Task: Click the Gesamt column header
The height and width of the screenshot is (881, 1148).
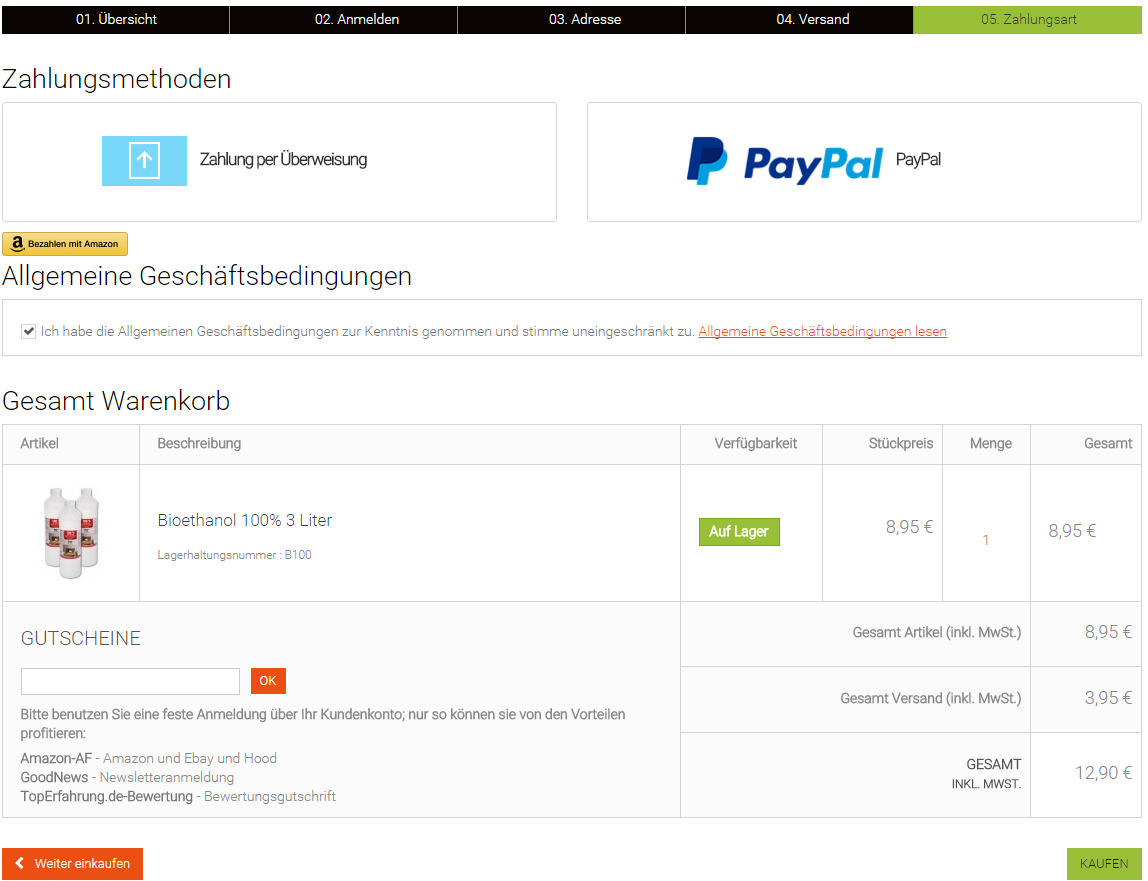Action: click(1108, 443)
